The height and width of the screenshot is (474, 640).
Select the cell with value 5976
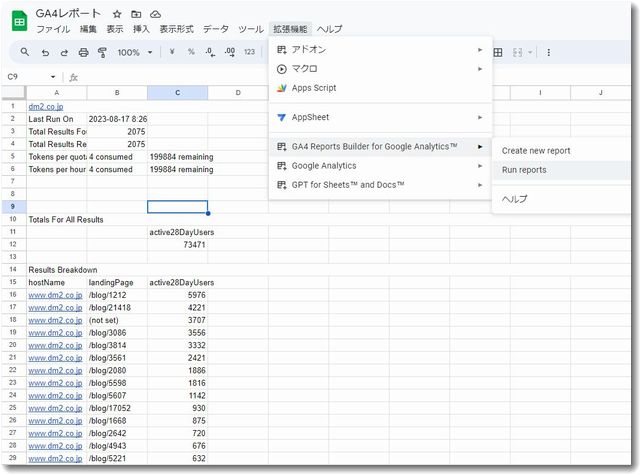point(178,295)
